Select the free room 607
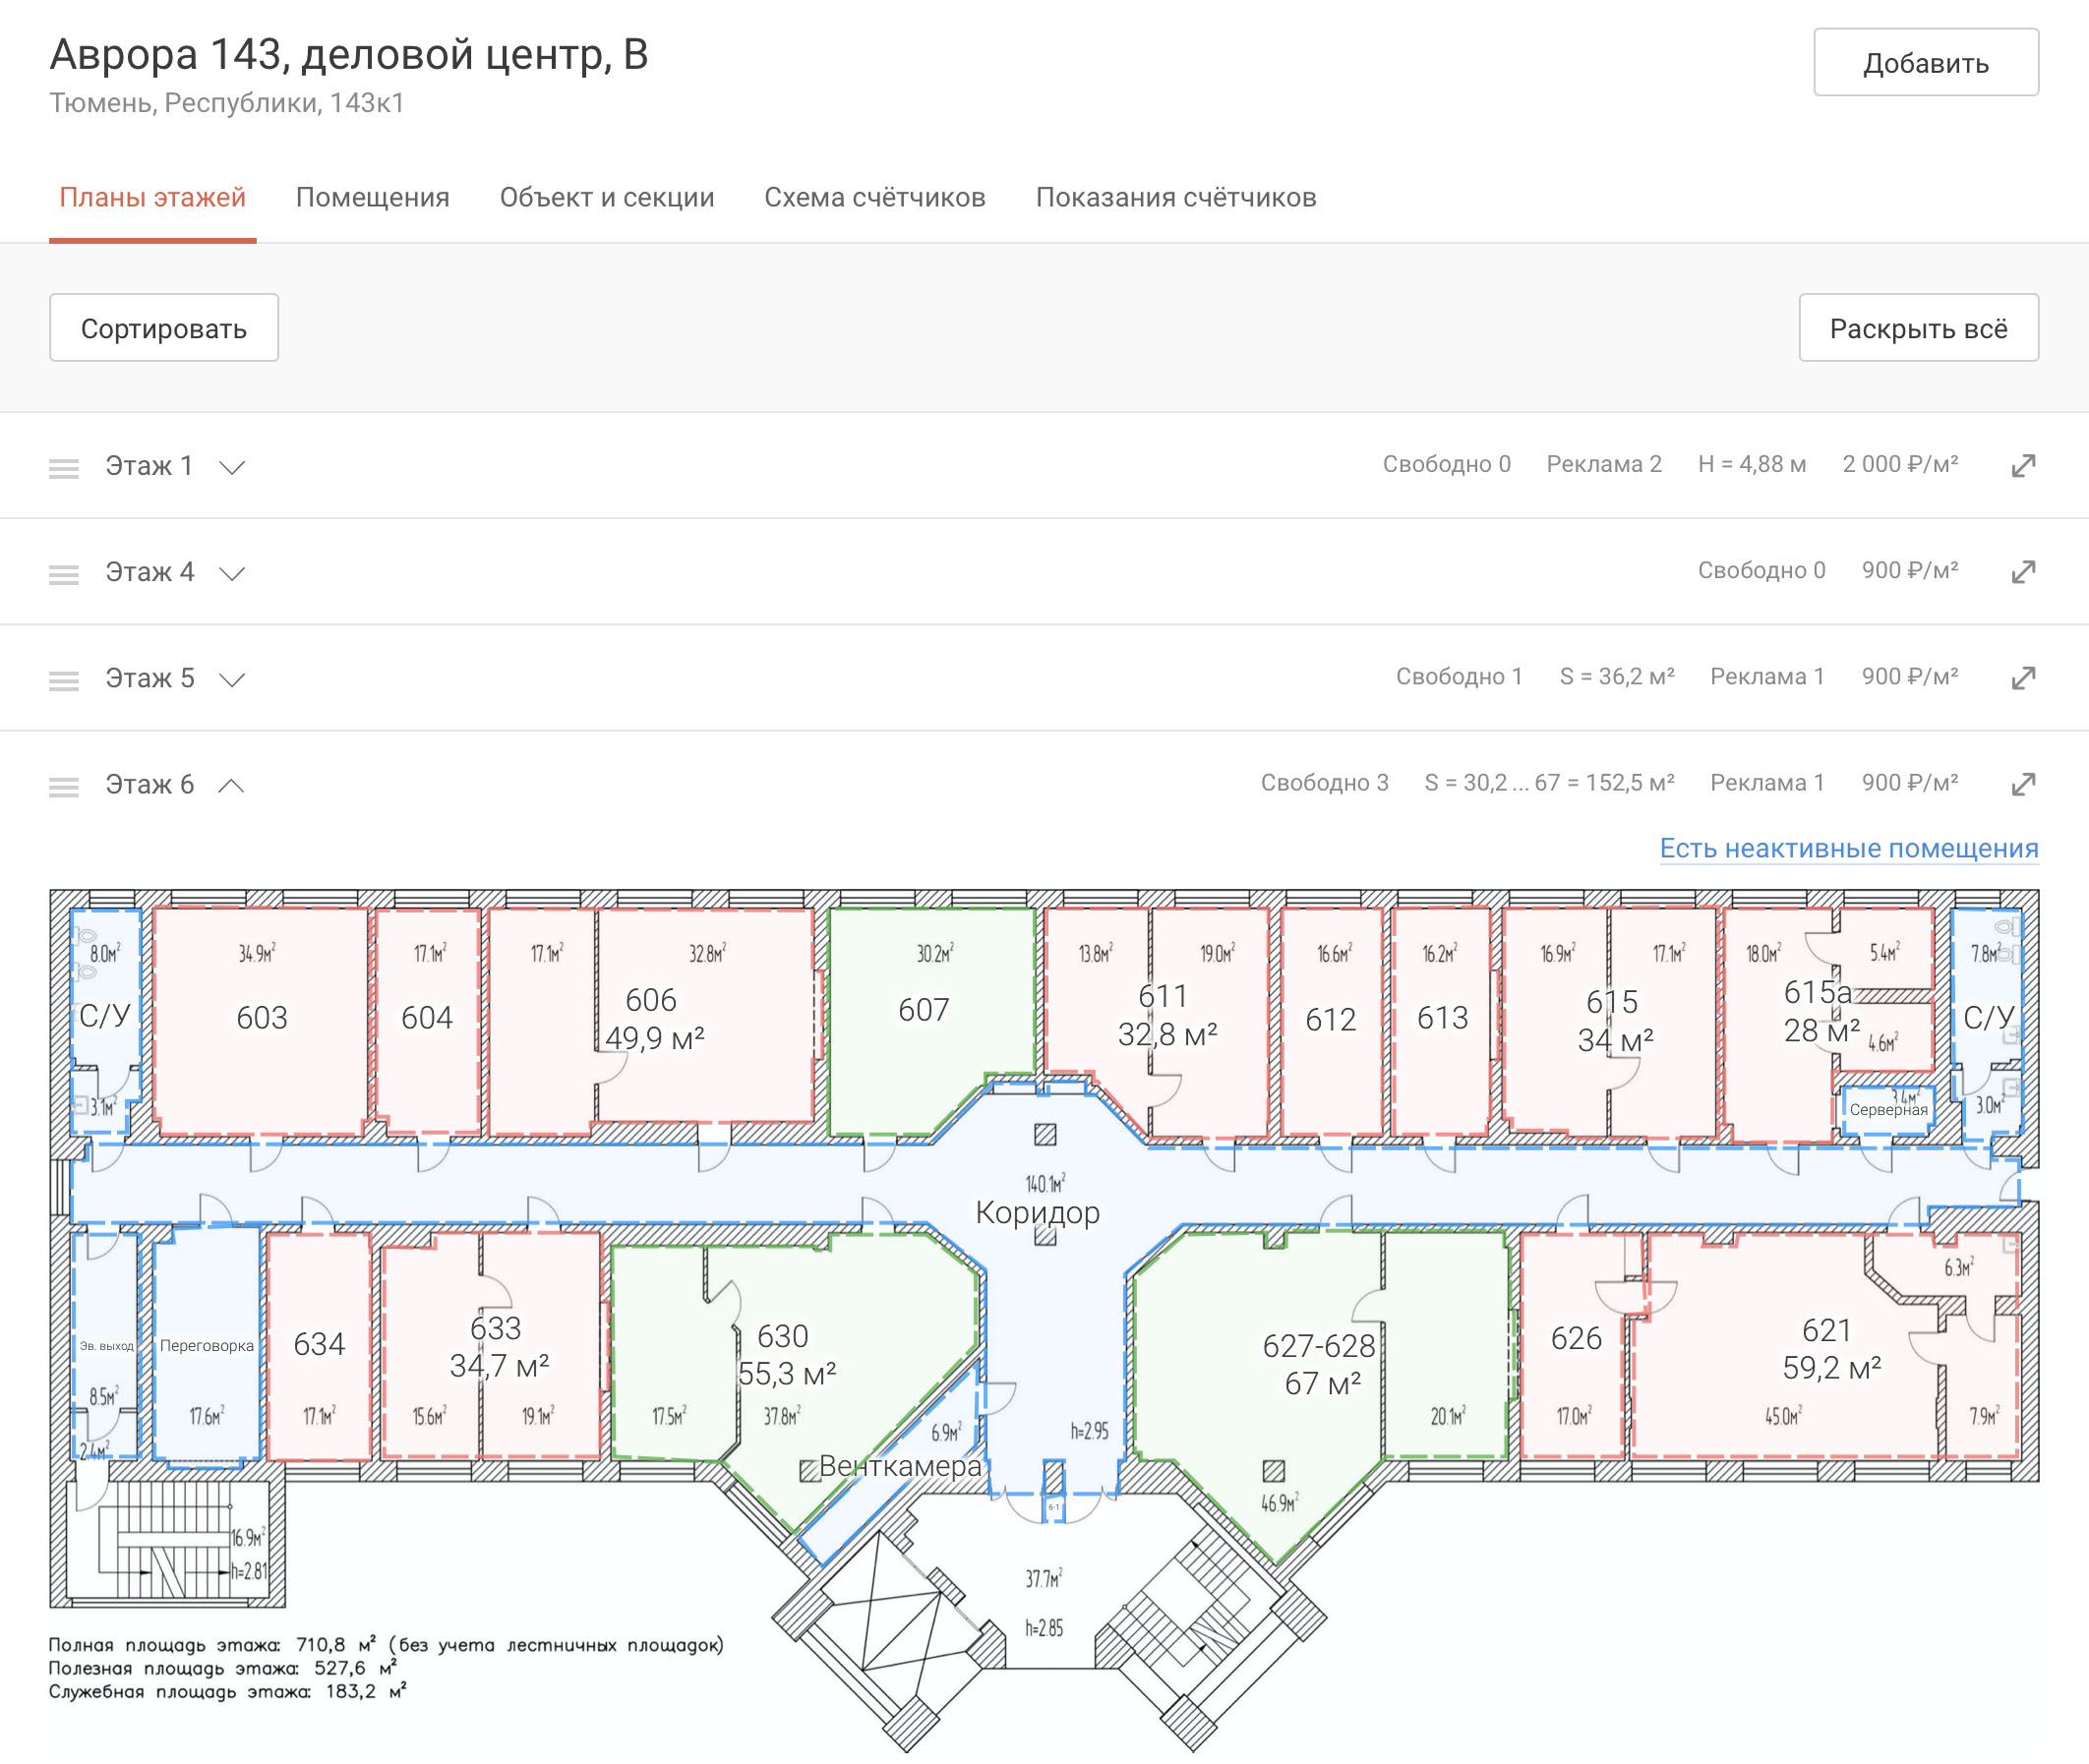 [x=924, y=1010]
